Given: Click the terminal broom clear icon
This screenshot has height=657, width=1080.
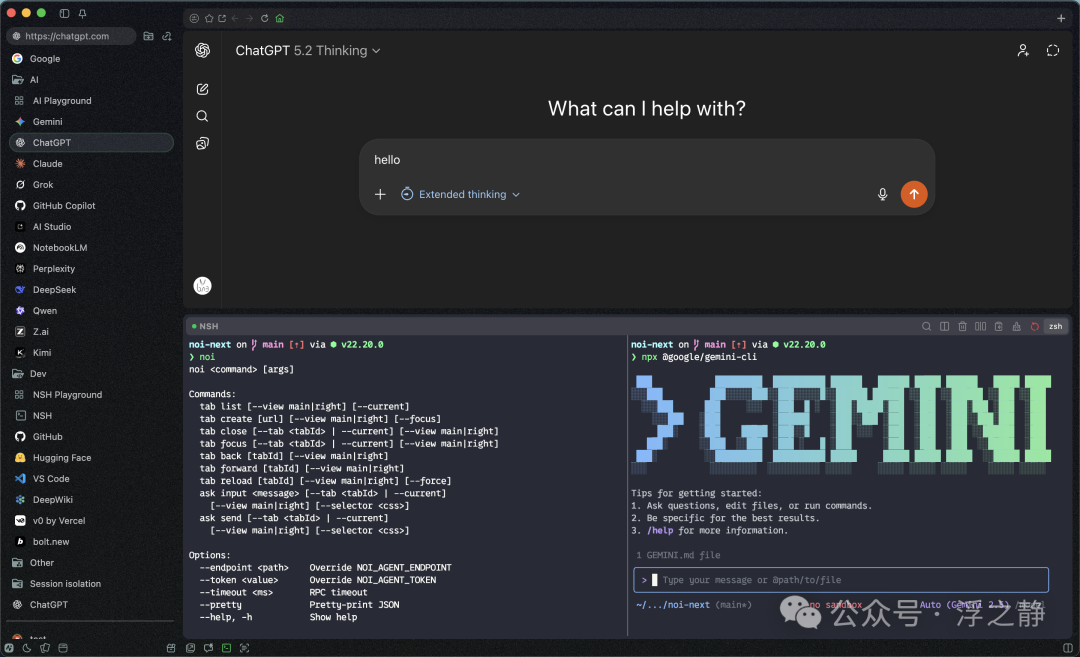Looking at the screenshot, I should point(1017,326).
